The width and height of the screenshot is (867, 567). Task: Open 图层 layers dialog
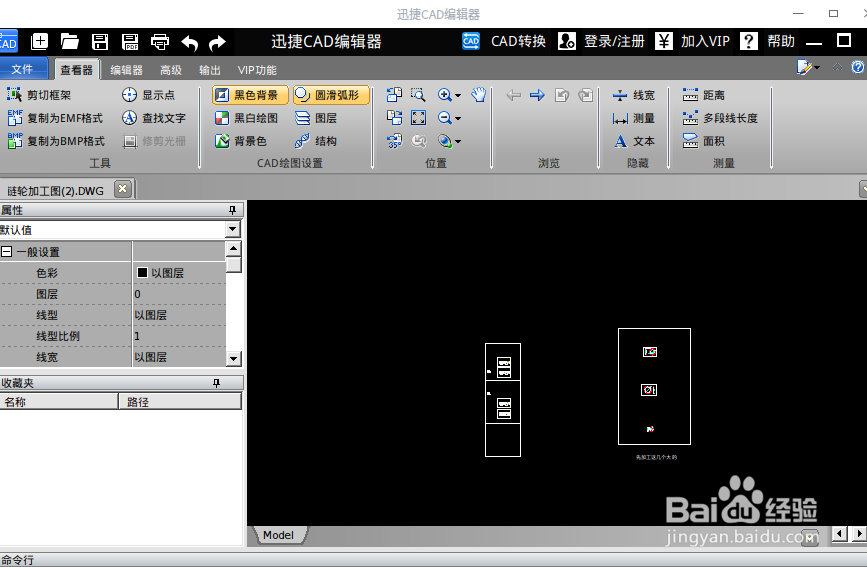click(316, 118)
